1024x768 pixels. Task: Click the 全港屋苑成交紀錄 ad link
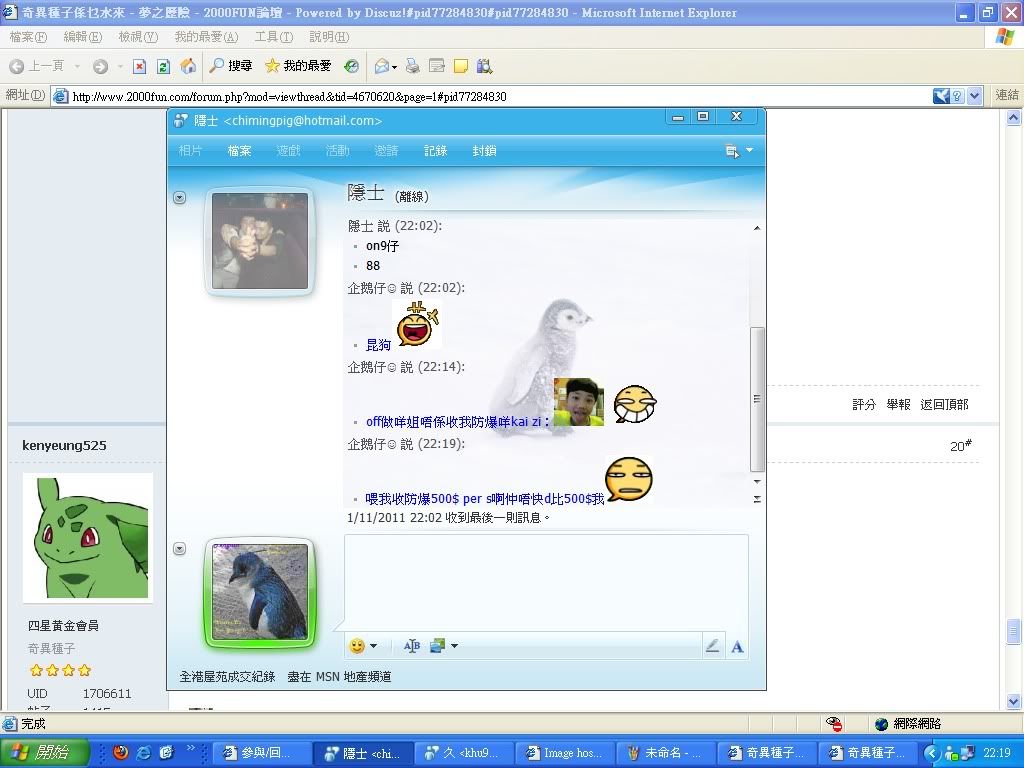click(227, 677)
